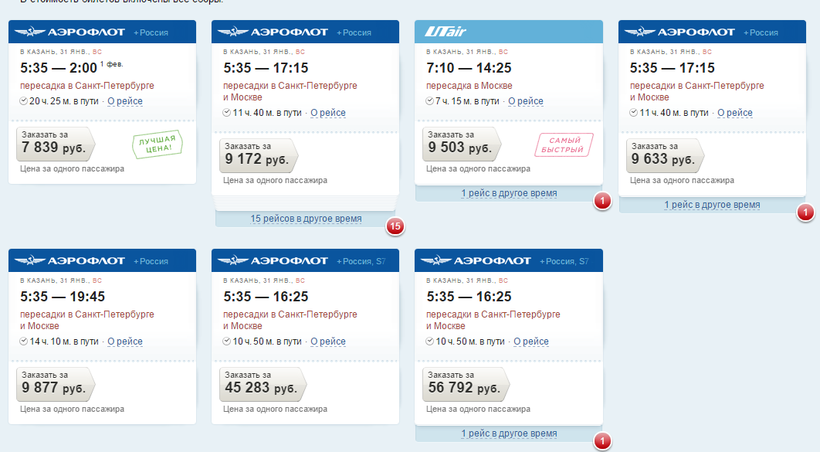This screenshot has width=820, height=452.
Task: Expand 1 рейс в другое время under 9 633 card
Action: tap(712, 205)
